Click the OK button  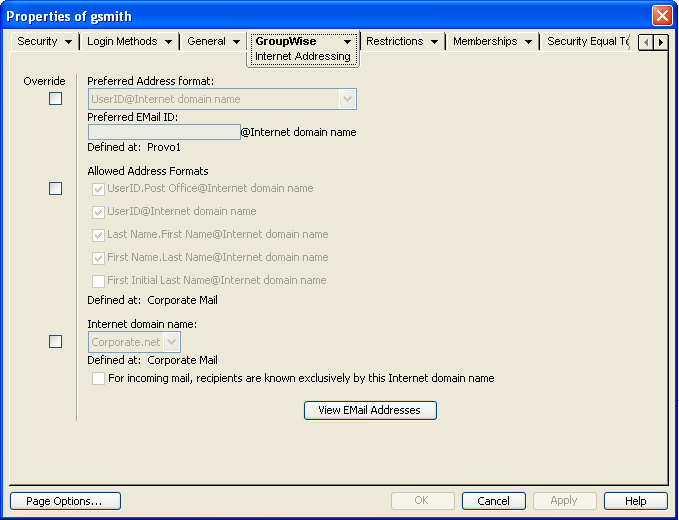(x=423, y=501)
